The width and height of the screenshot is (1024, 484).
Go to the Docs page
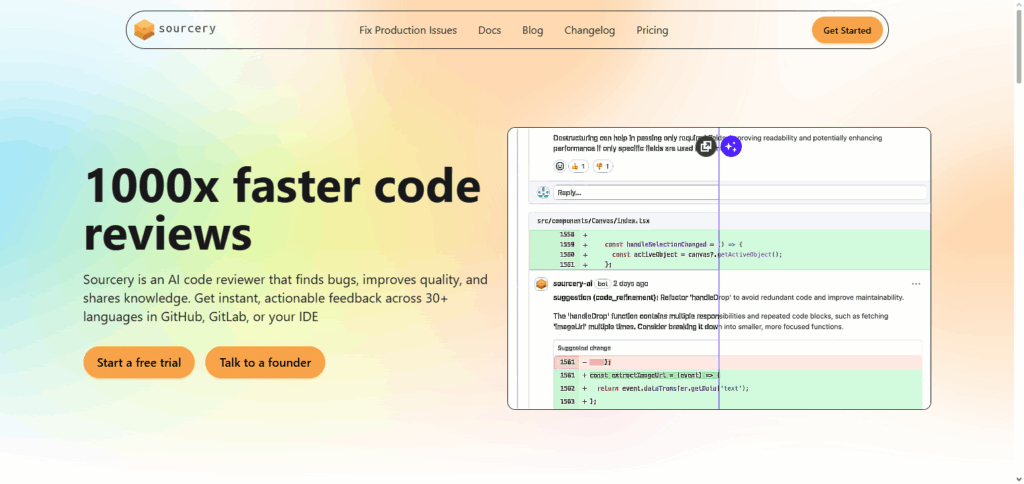click(489, 30)
